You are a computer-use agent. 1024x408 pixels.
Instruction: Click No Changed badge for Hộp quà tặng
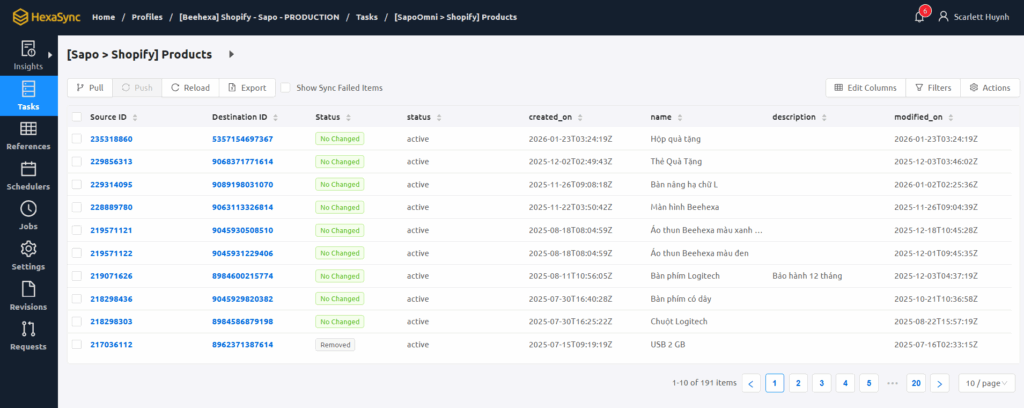pos(340,139)
